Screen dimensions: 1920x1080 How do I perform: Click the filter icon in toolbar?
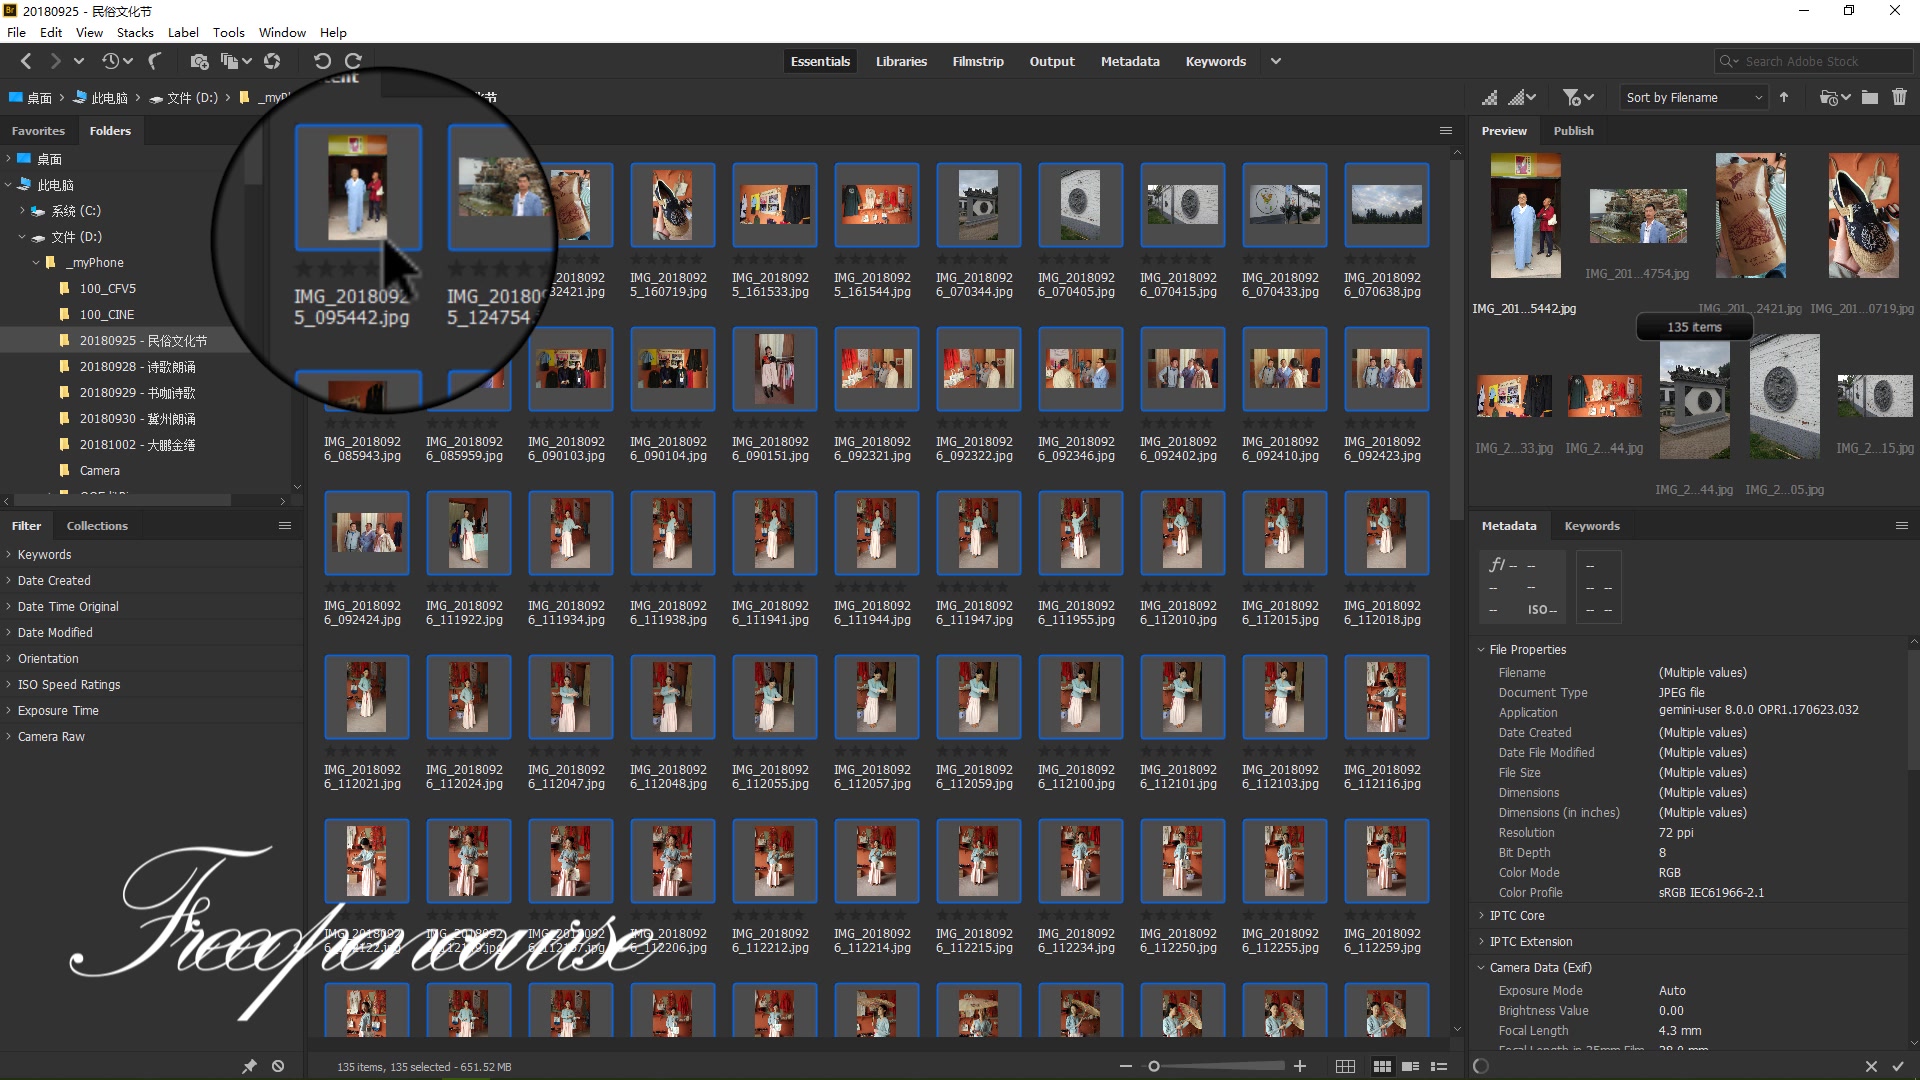(x=1576, y=98)
